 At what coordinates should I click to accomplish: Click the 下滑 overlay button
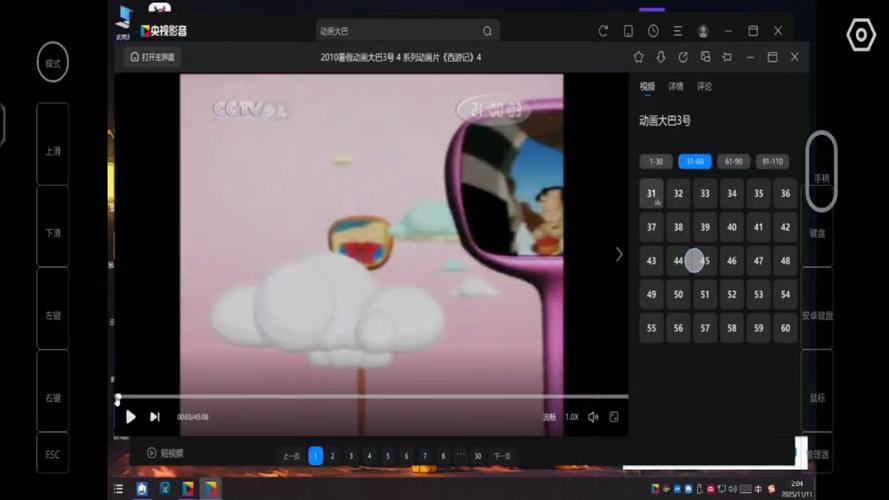53,226
